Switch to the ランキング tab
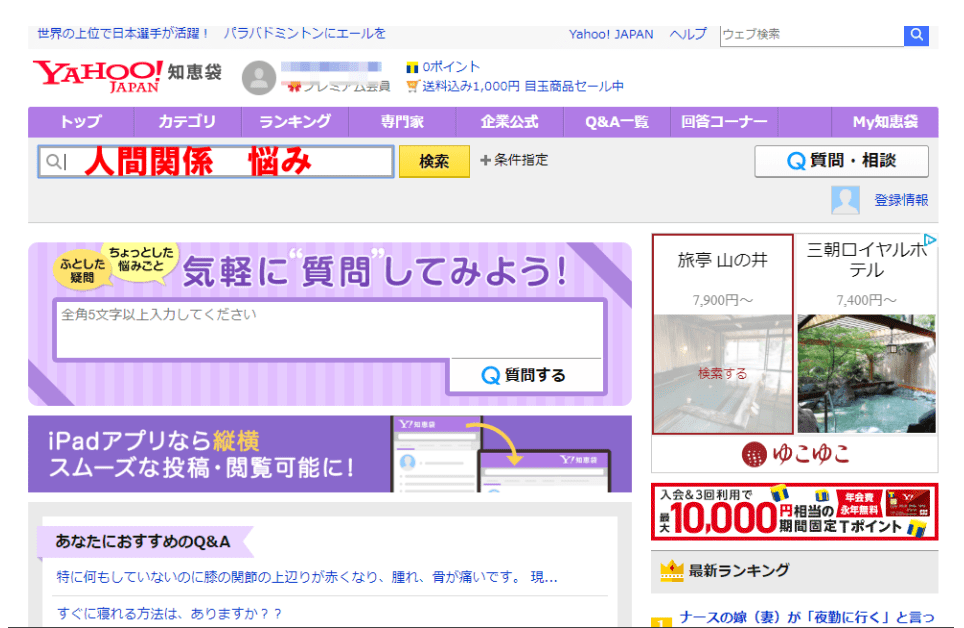 click(295, 122)
